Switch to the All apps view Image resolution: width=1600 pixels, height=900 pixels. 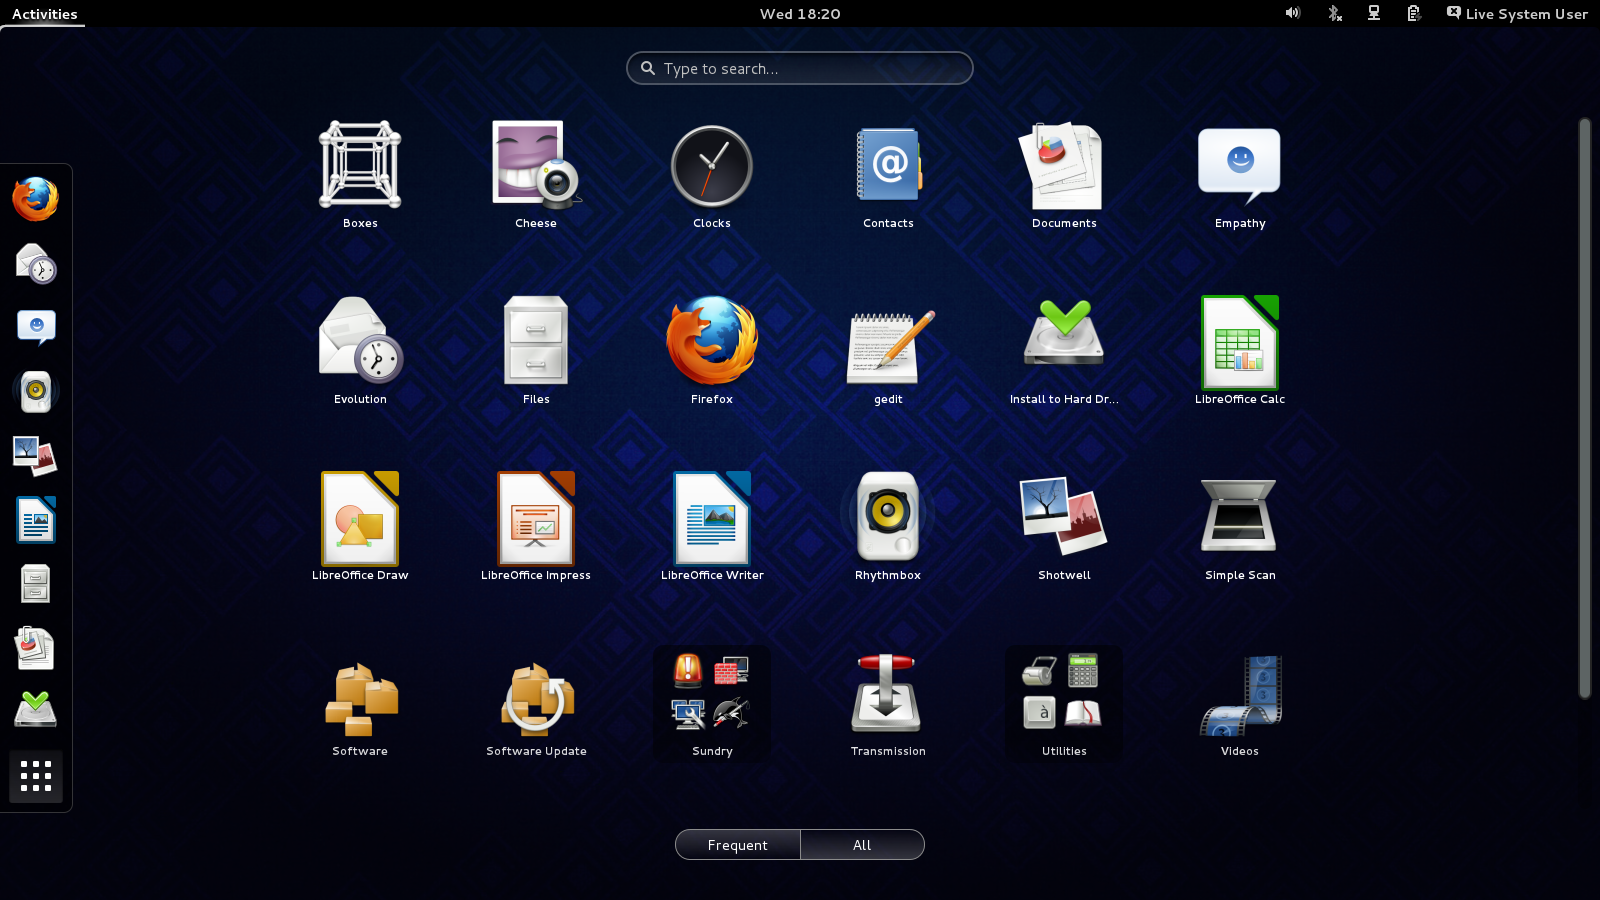click(x=862, y=845)
